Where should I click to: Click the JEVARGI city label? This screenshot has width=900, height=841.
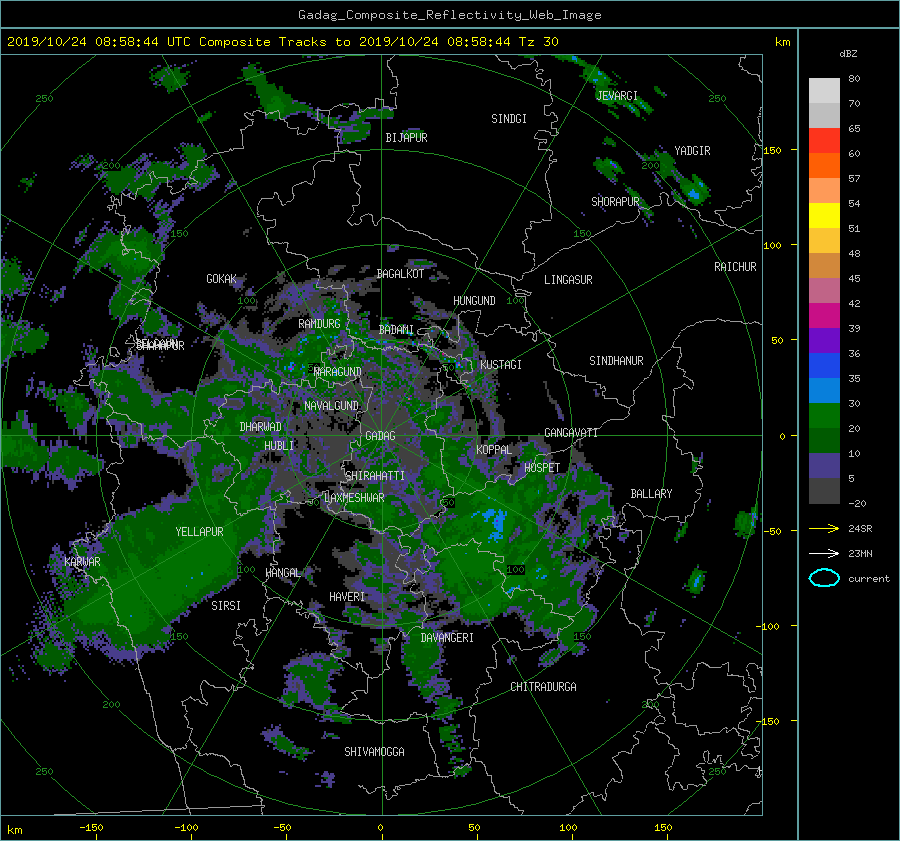[x=617, y=96]
